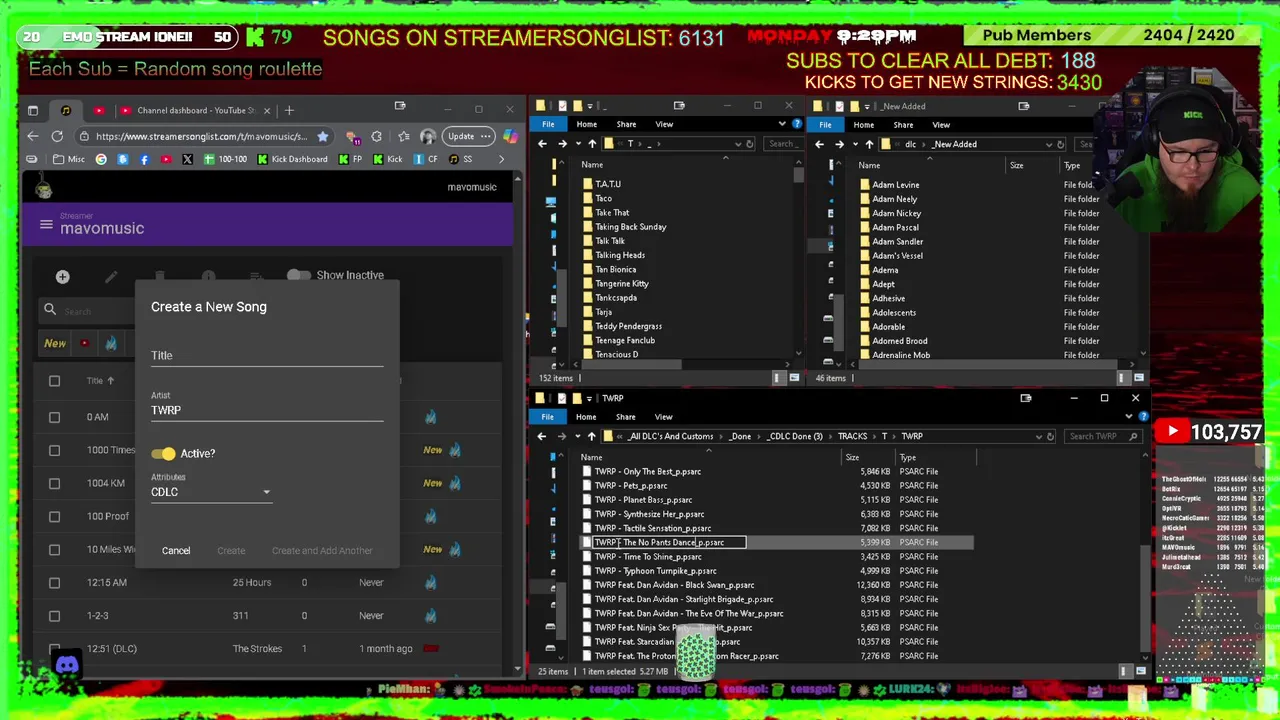Screen dimensions: 1280x720
Task: Click the browser refresh icon
Action: 57,136
